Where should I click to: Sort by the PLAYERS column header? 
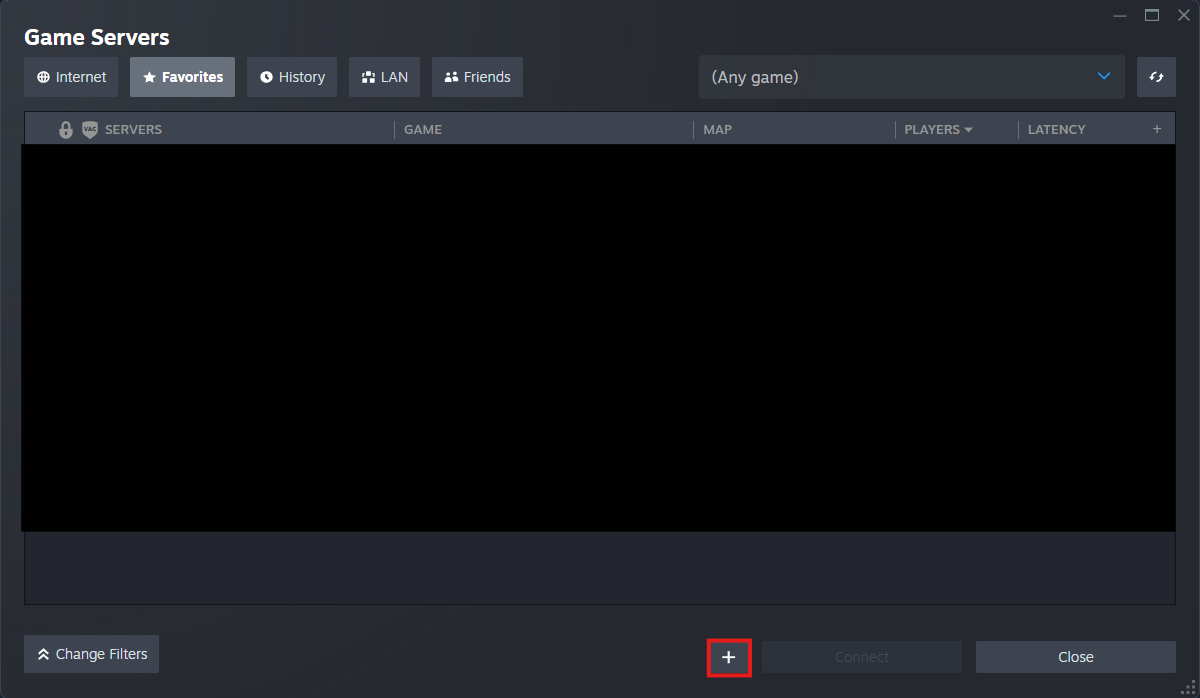[x=938, y=130]
